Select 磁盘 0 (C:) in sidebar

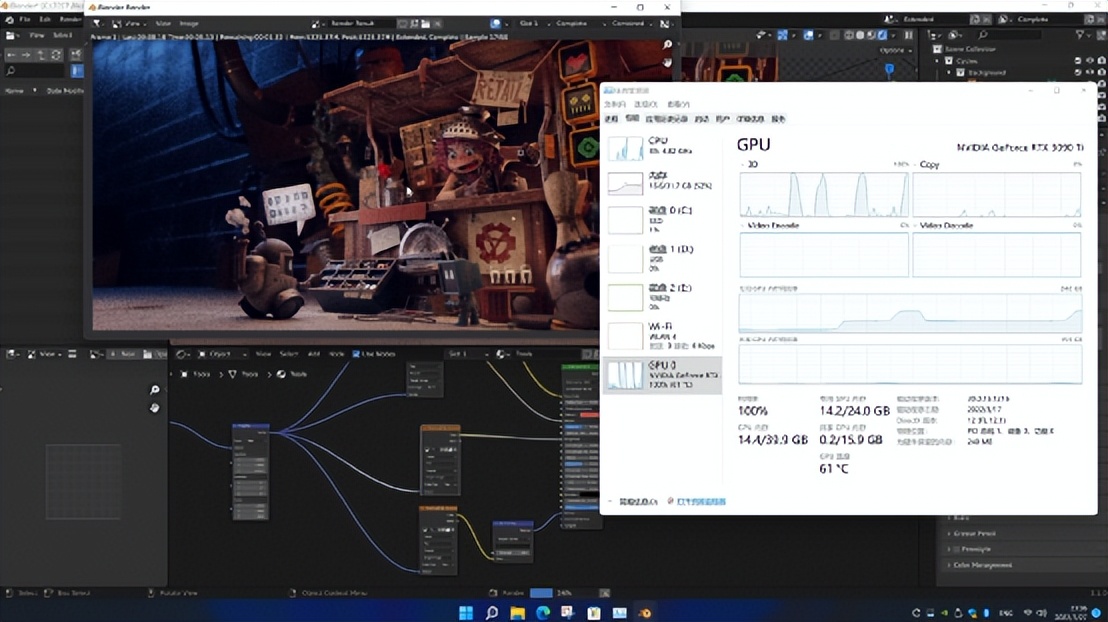[x=661, y=219]
